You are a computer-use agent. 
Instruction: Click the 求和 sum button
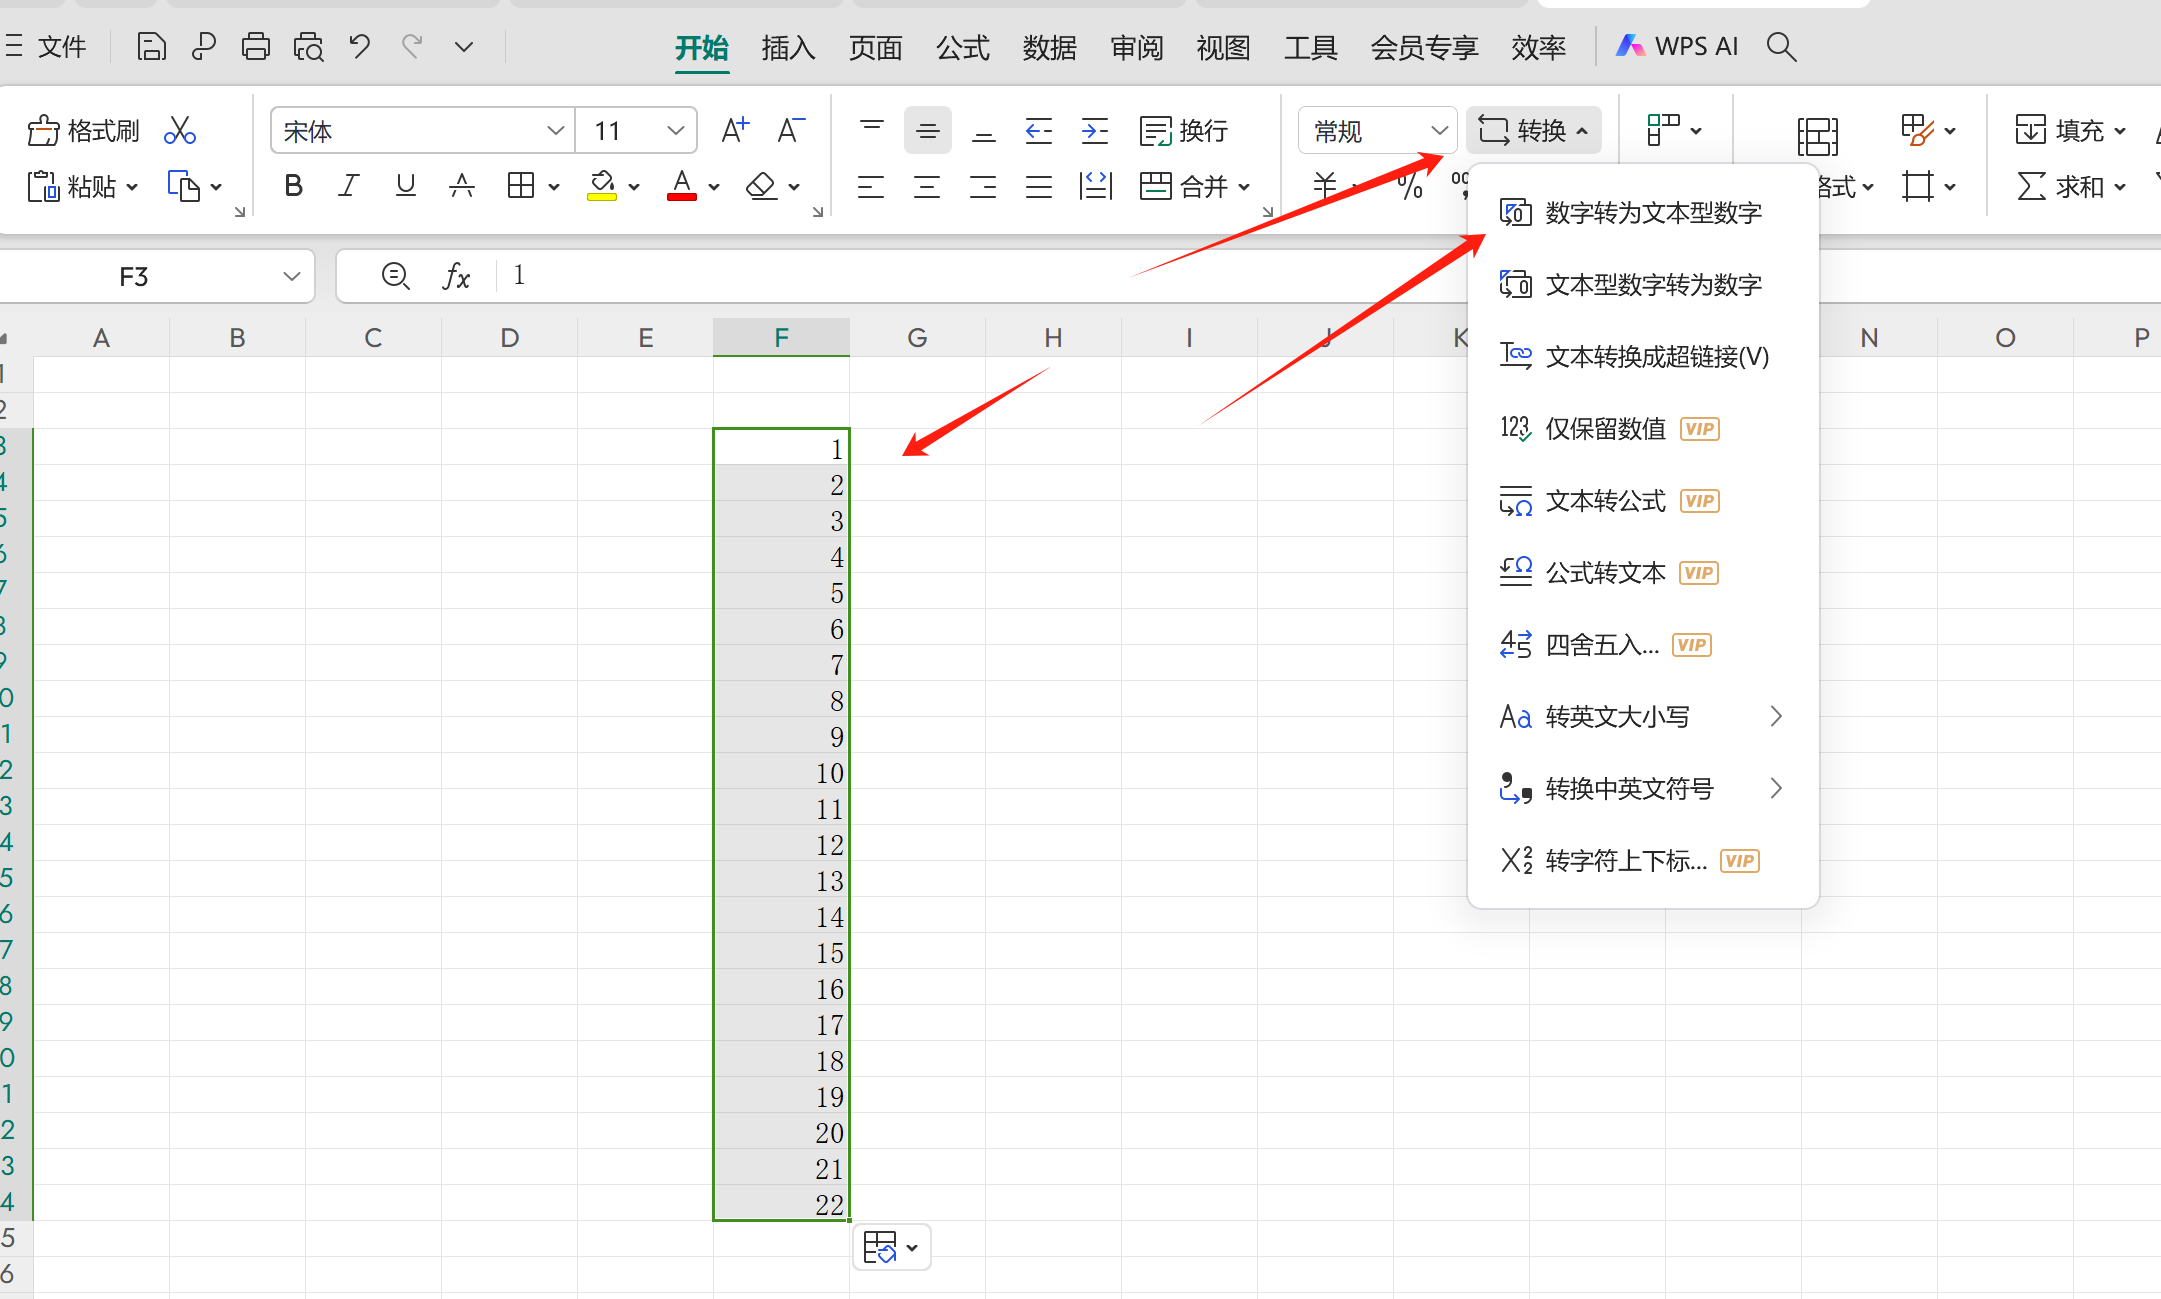pyautogui.click(x=2070, y=187)
